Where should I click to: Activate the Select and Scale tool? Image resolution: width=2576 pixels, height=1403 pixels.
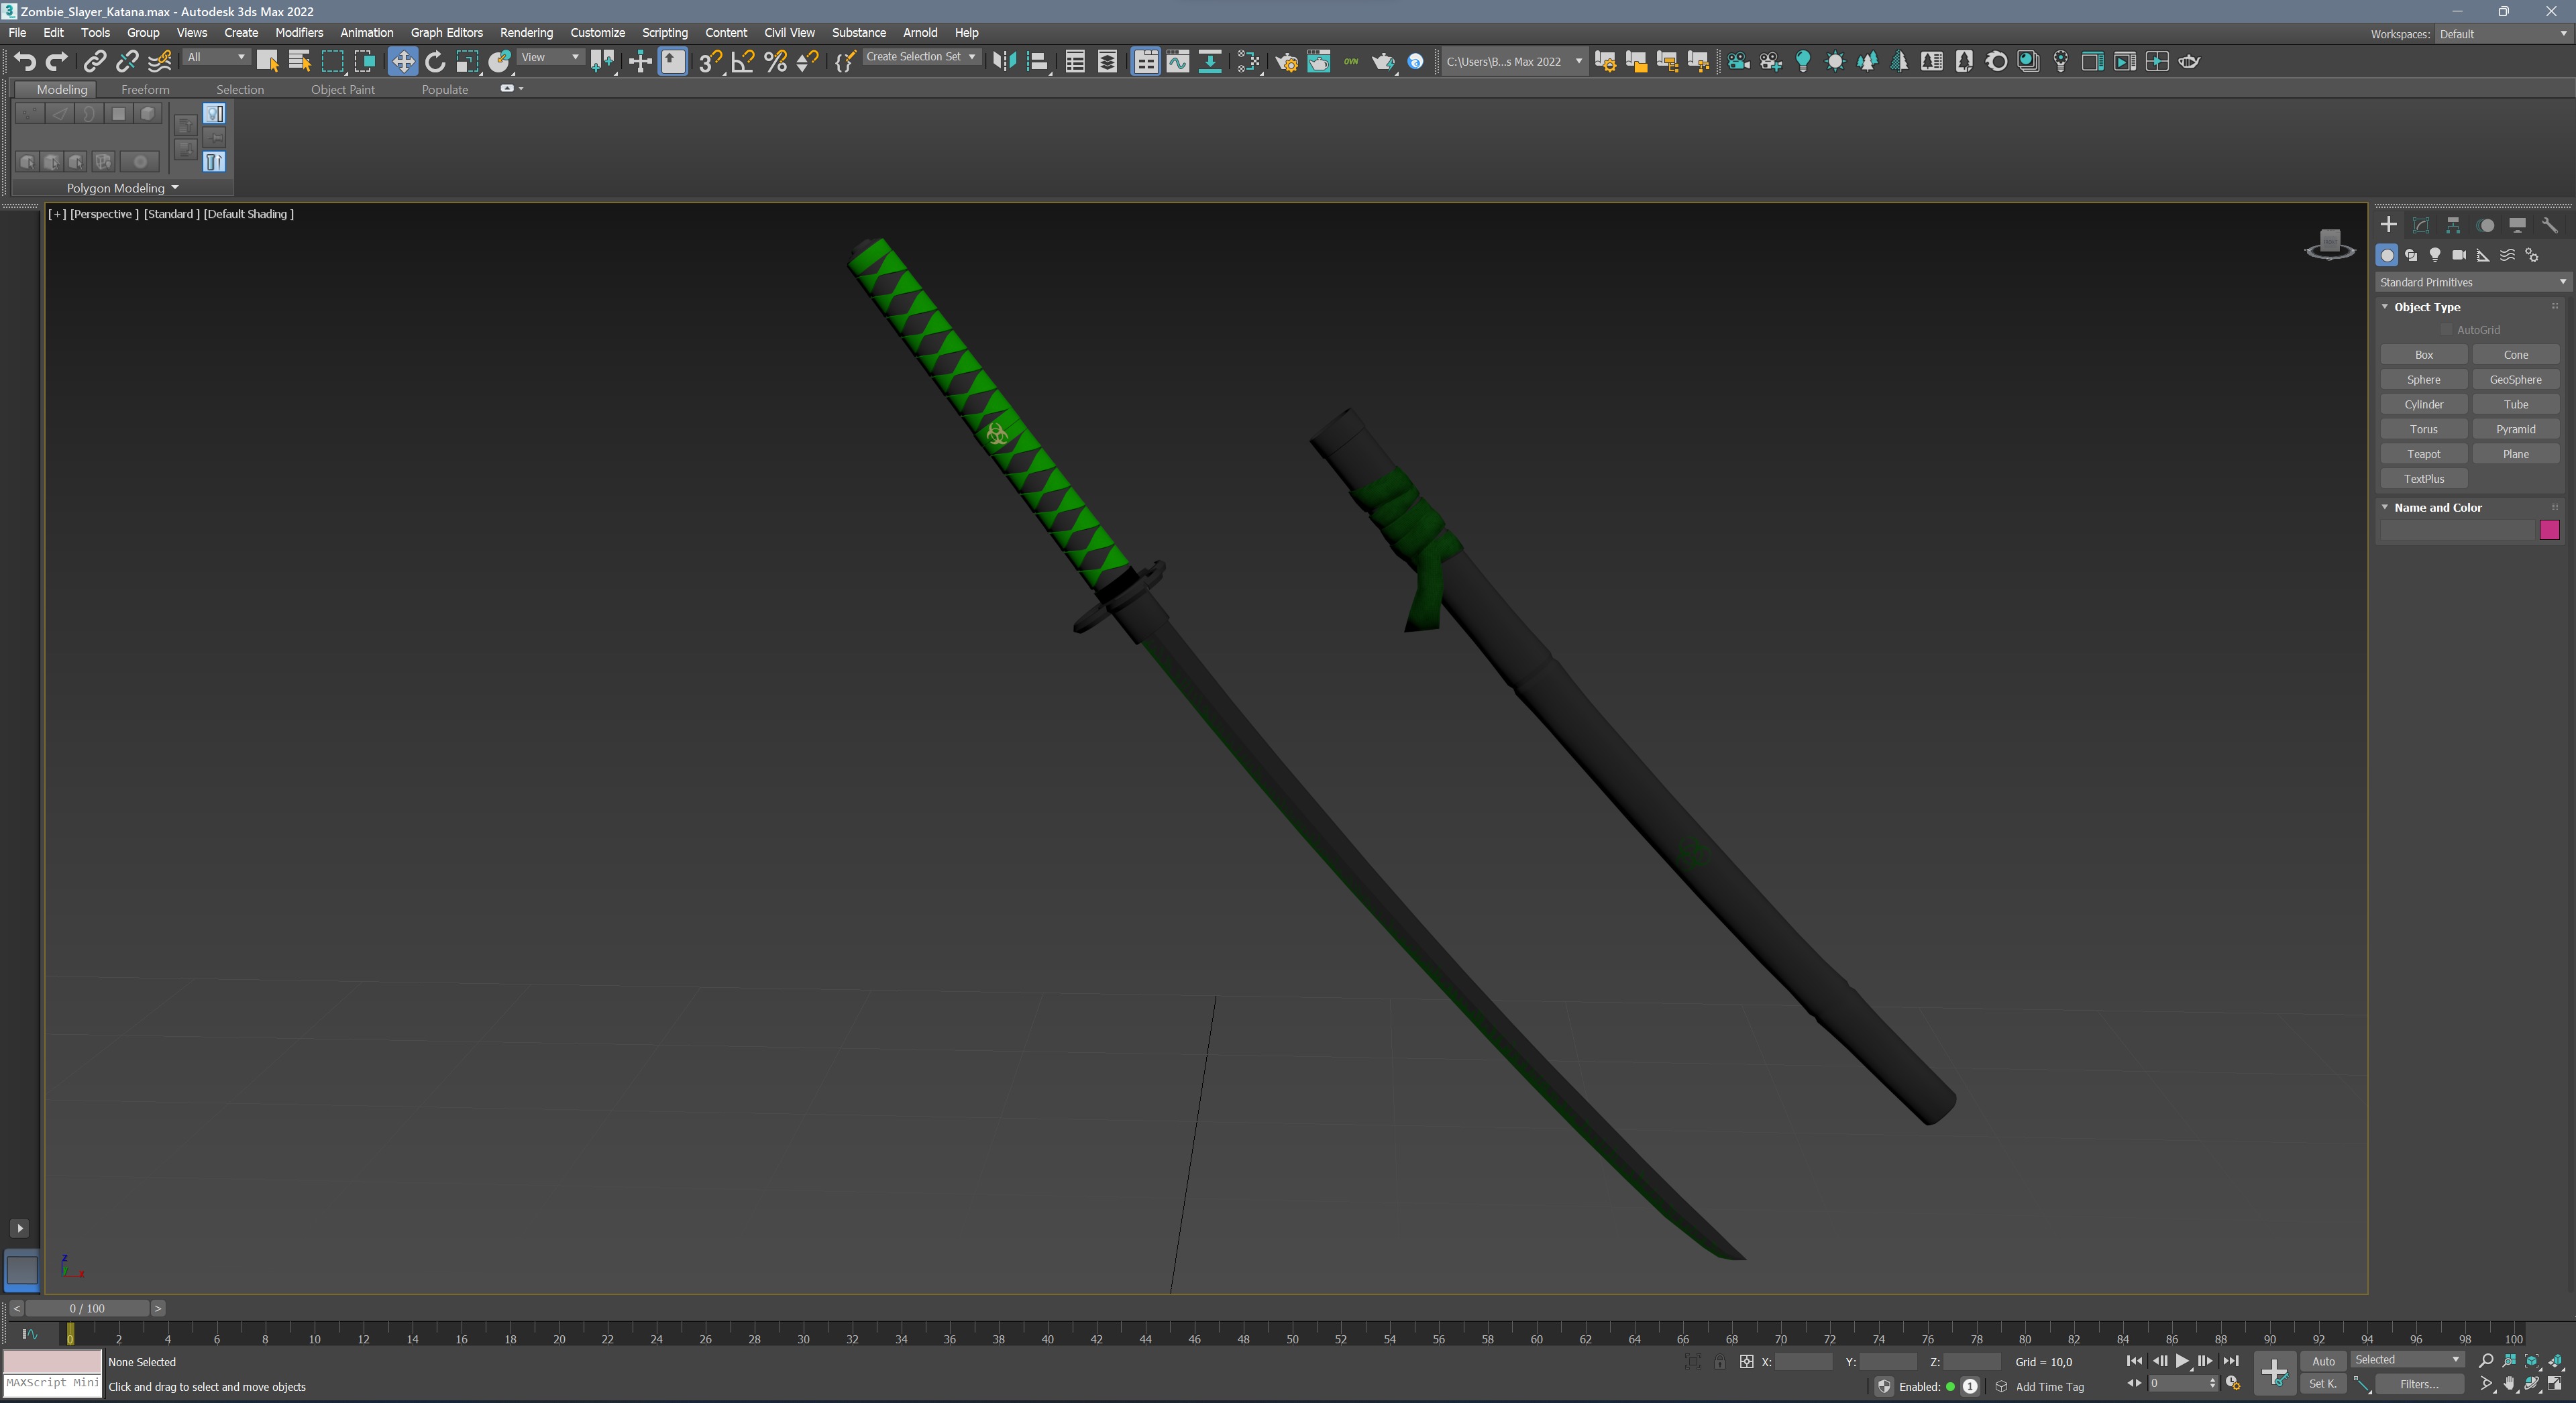467,62
